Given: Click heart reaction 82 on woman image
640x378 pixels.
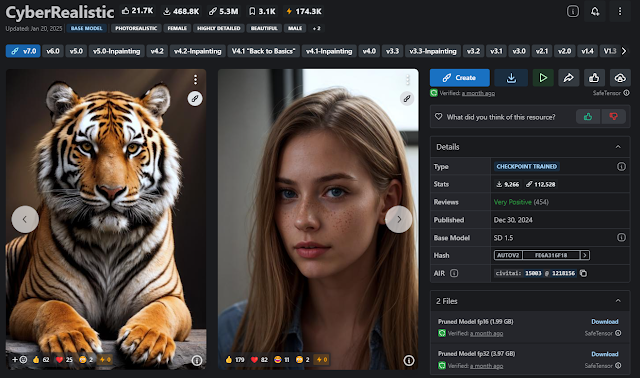Looking at the screenshot, I should coord(260,360).
